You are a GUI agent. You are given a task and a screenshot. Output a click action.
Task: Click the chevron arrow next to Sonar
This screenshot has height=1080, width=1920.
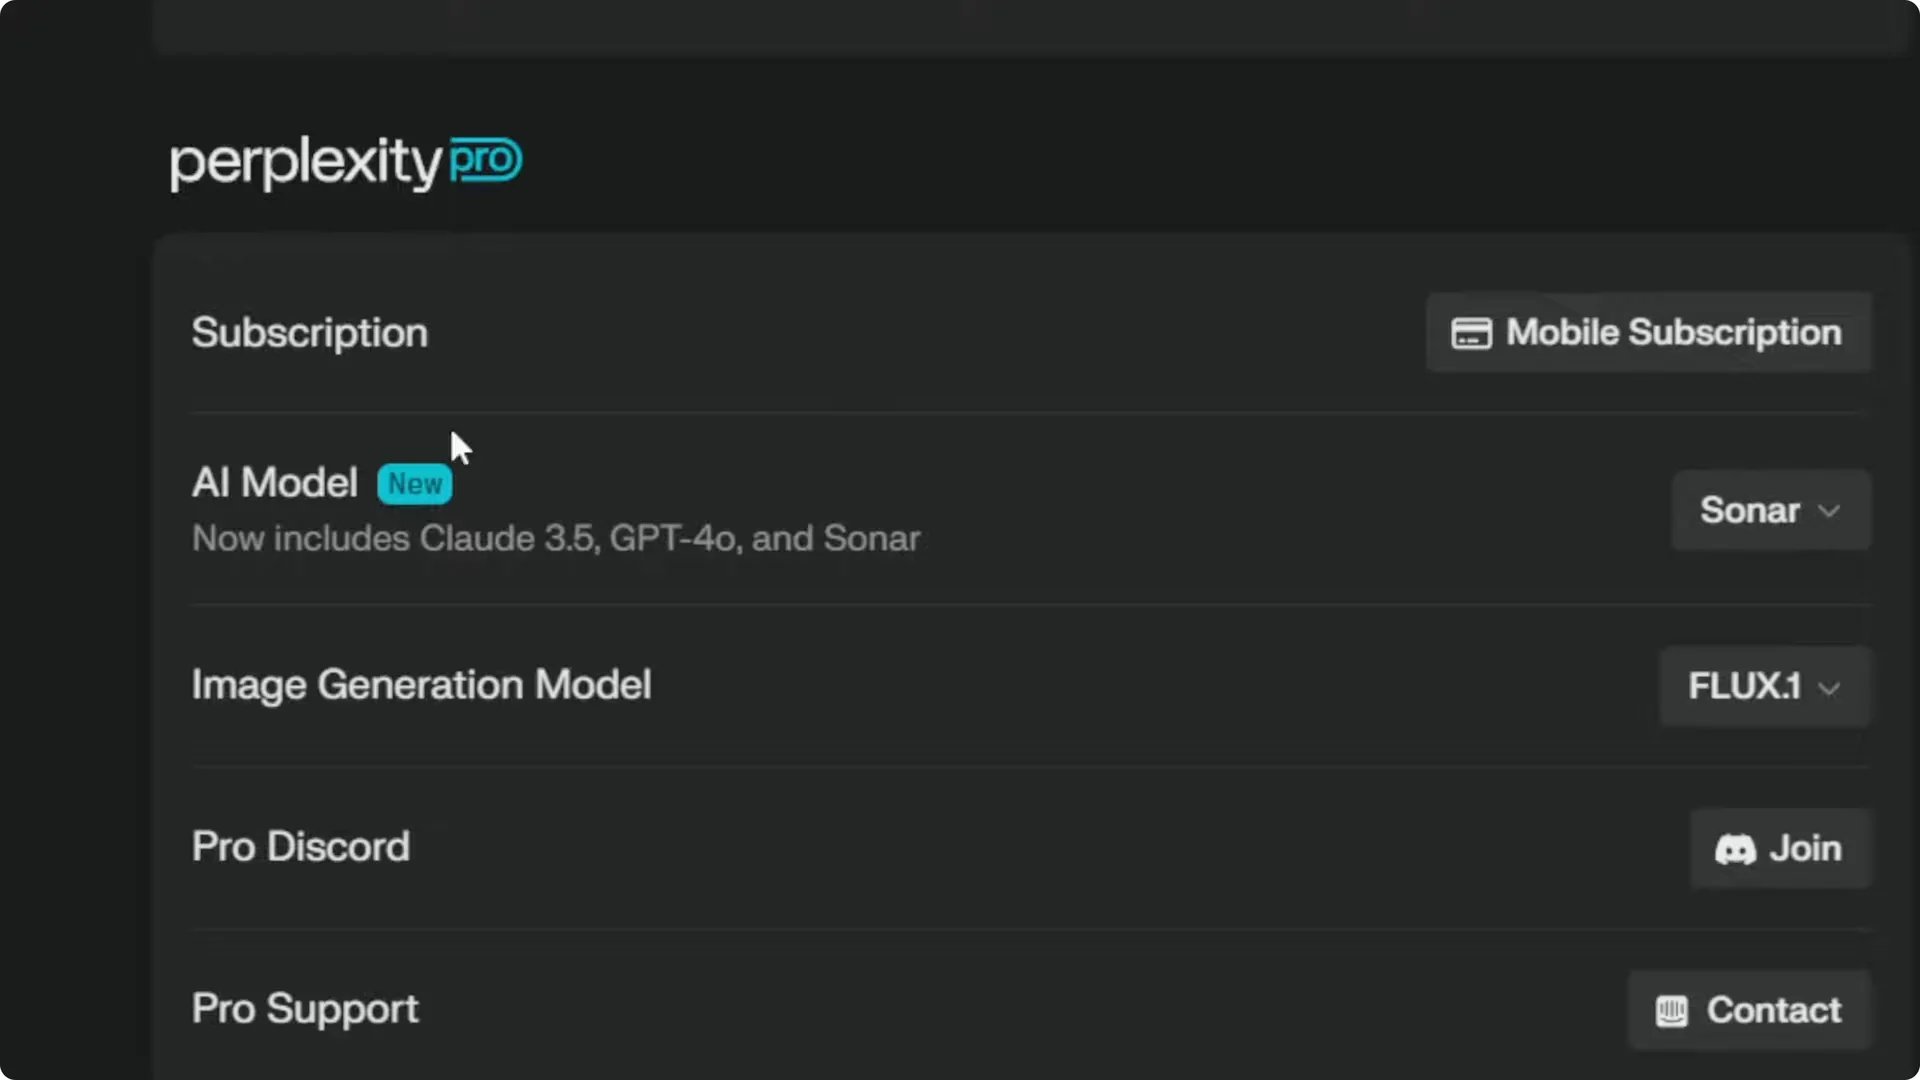point(1830,511)
